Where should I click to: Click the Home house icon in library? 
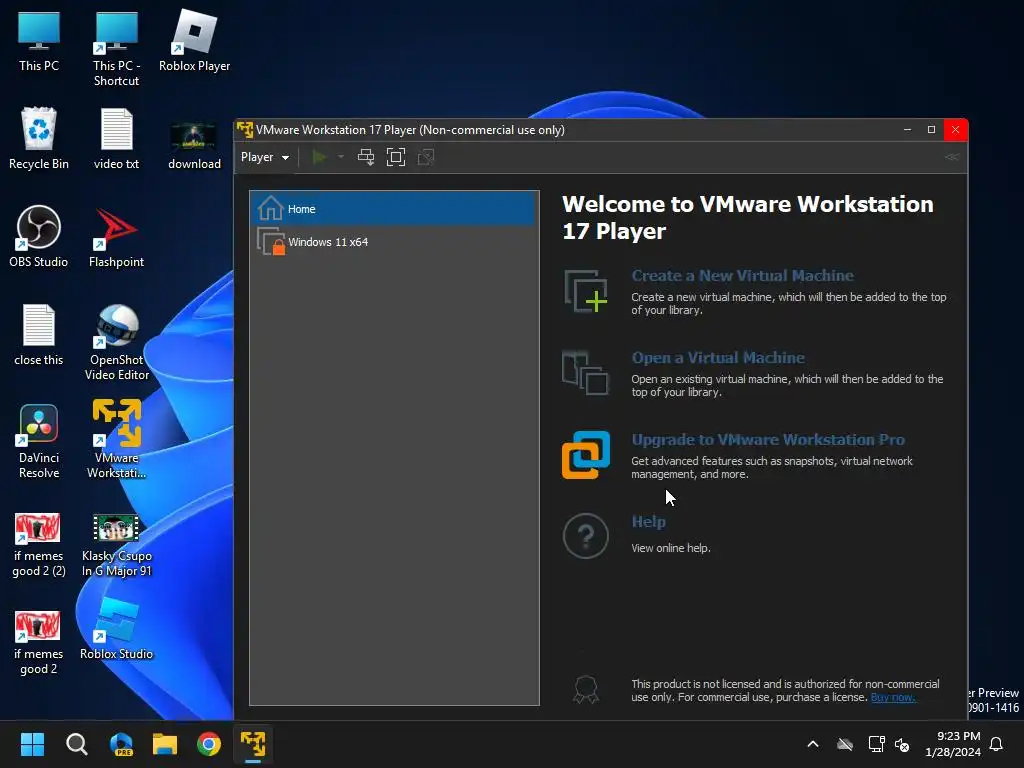click(x=270, y=208)
